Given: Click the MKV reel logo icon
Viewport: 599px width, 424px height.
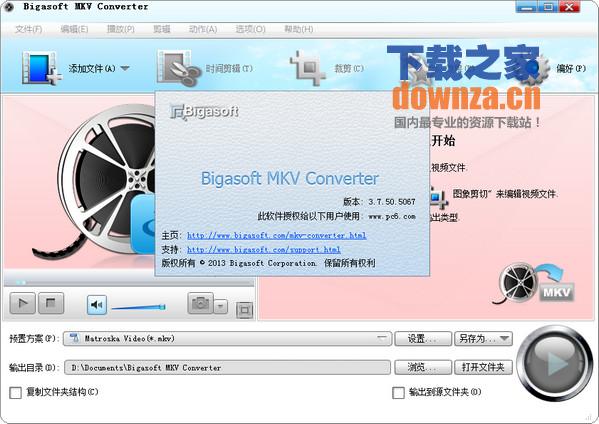Looking at the screenshot, I should tap(534, 283).
